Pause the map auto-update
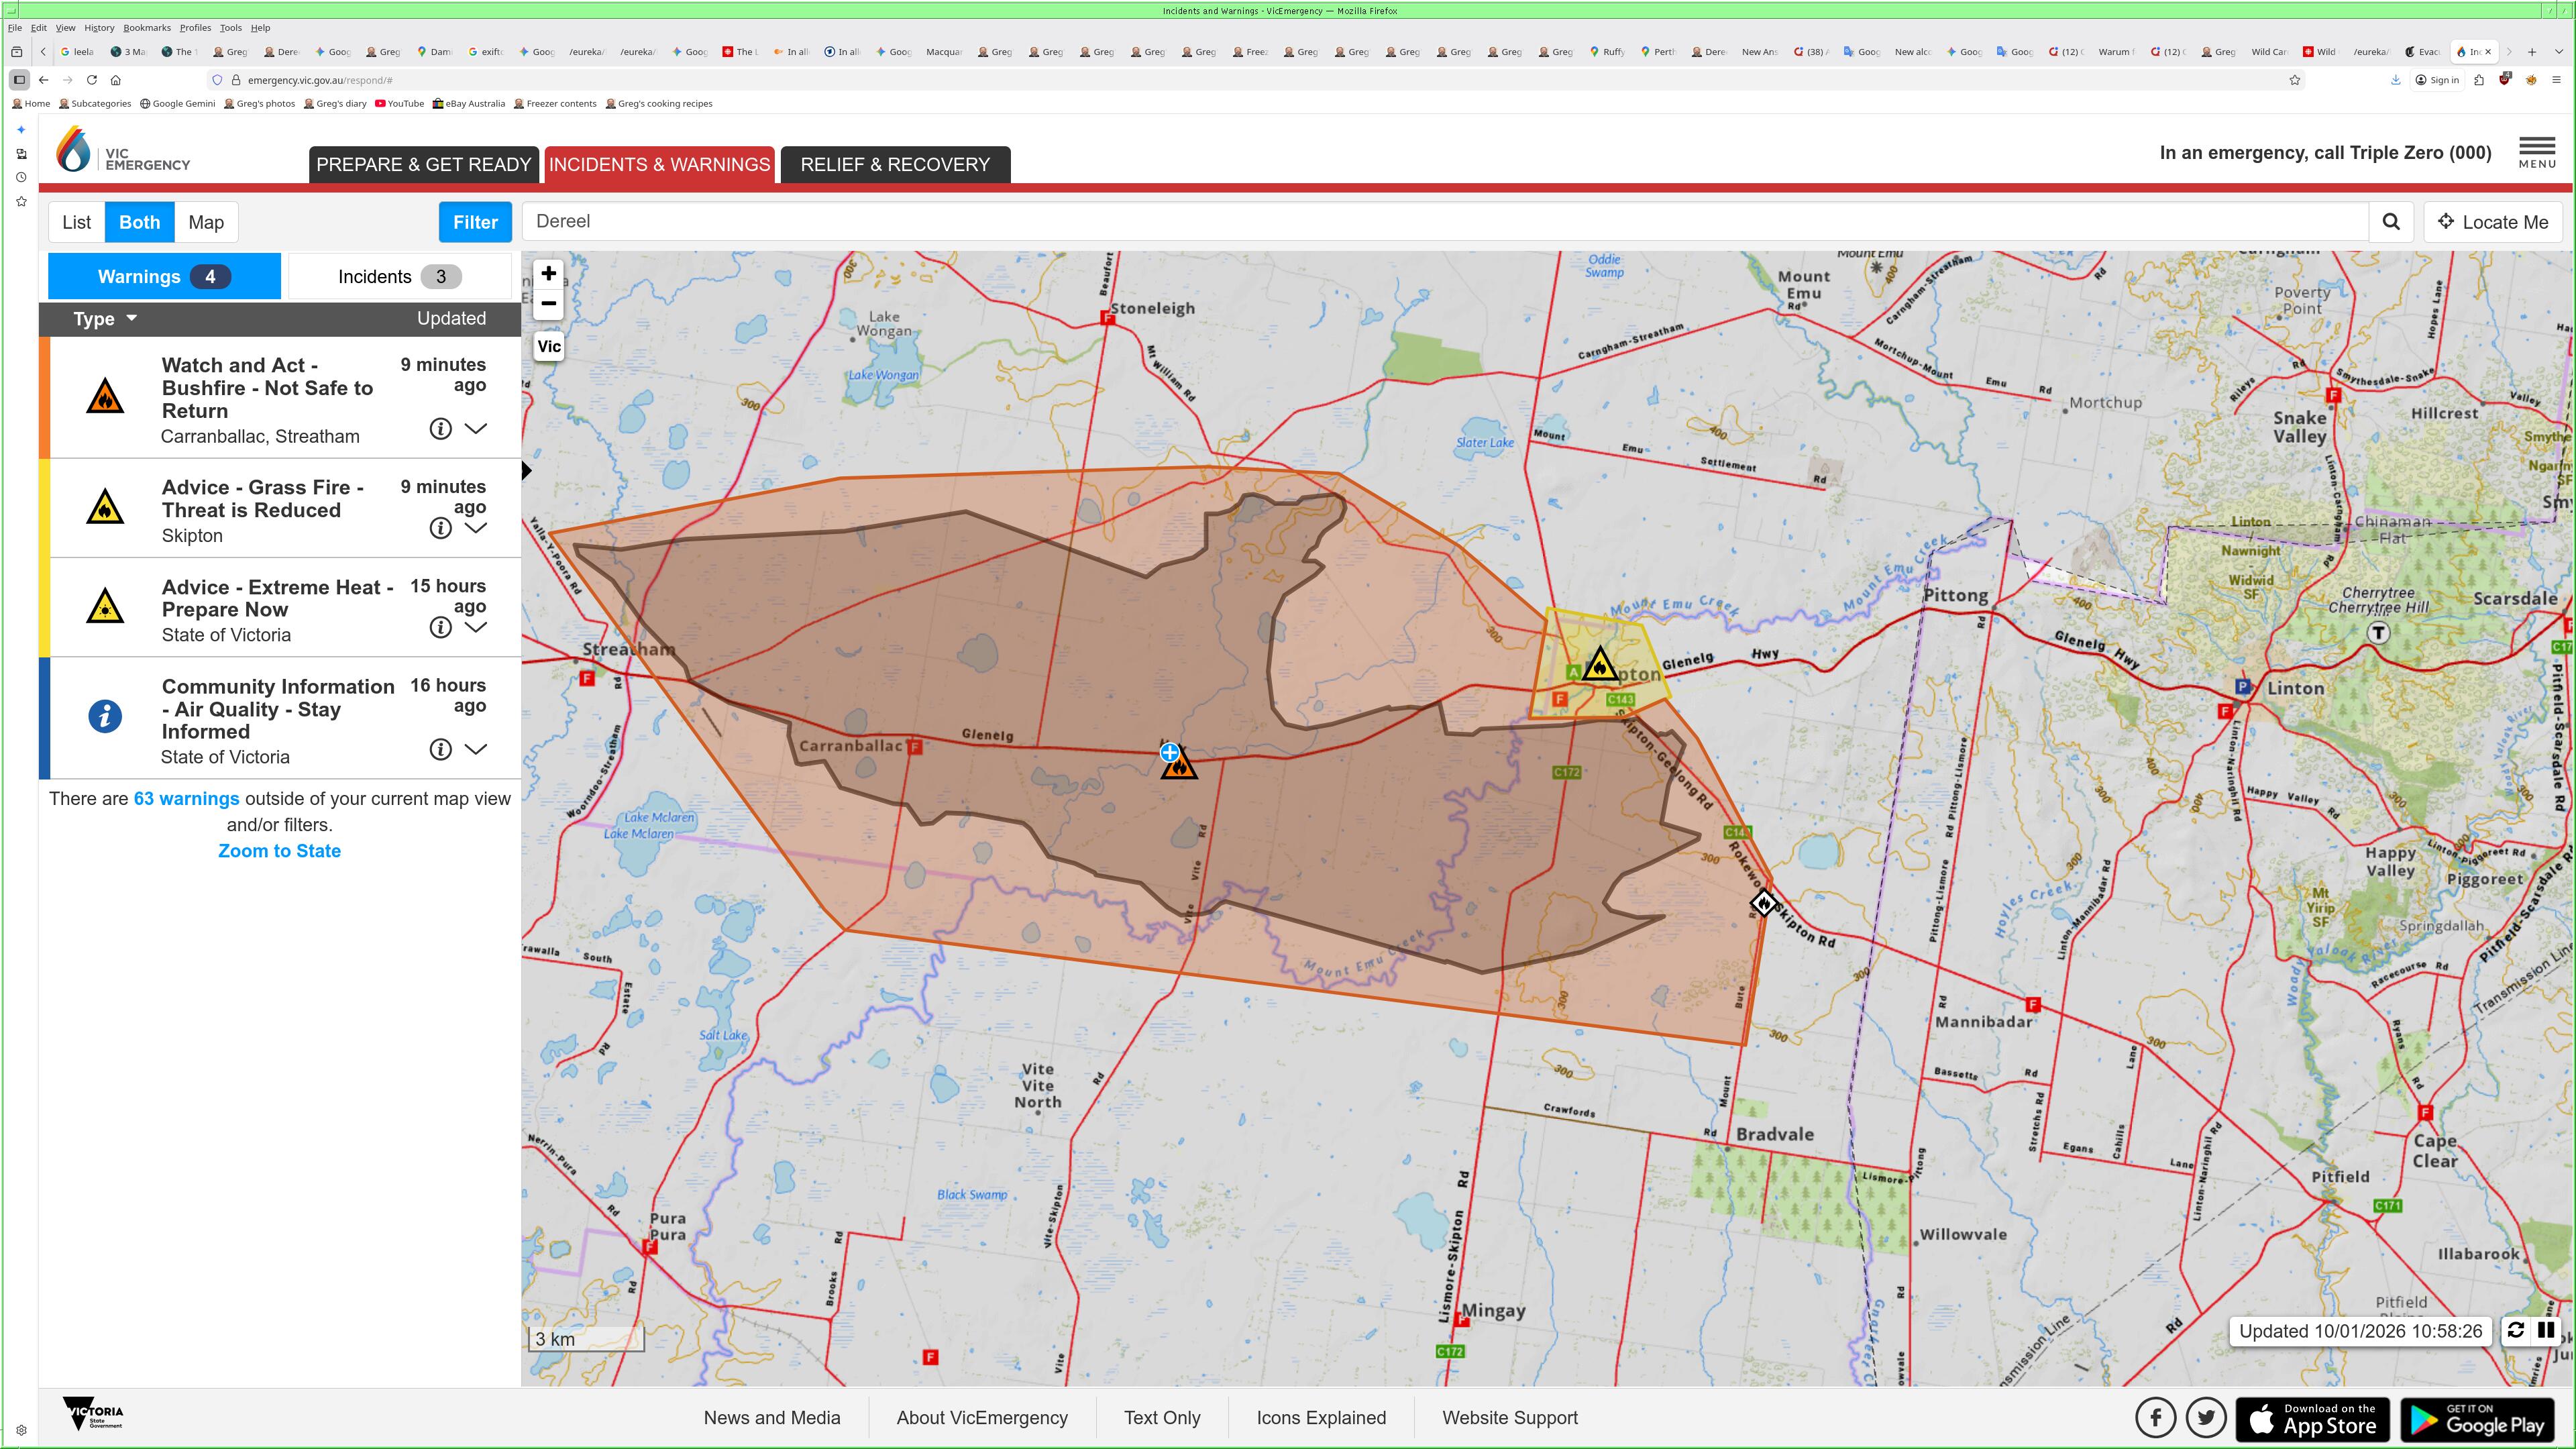This screenshot has width=2576, height=1449. [x=2546, y=1330]
